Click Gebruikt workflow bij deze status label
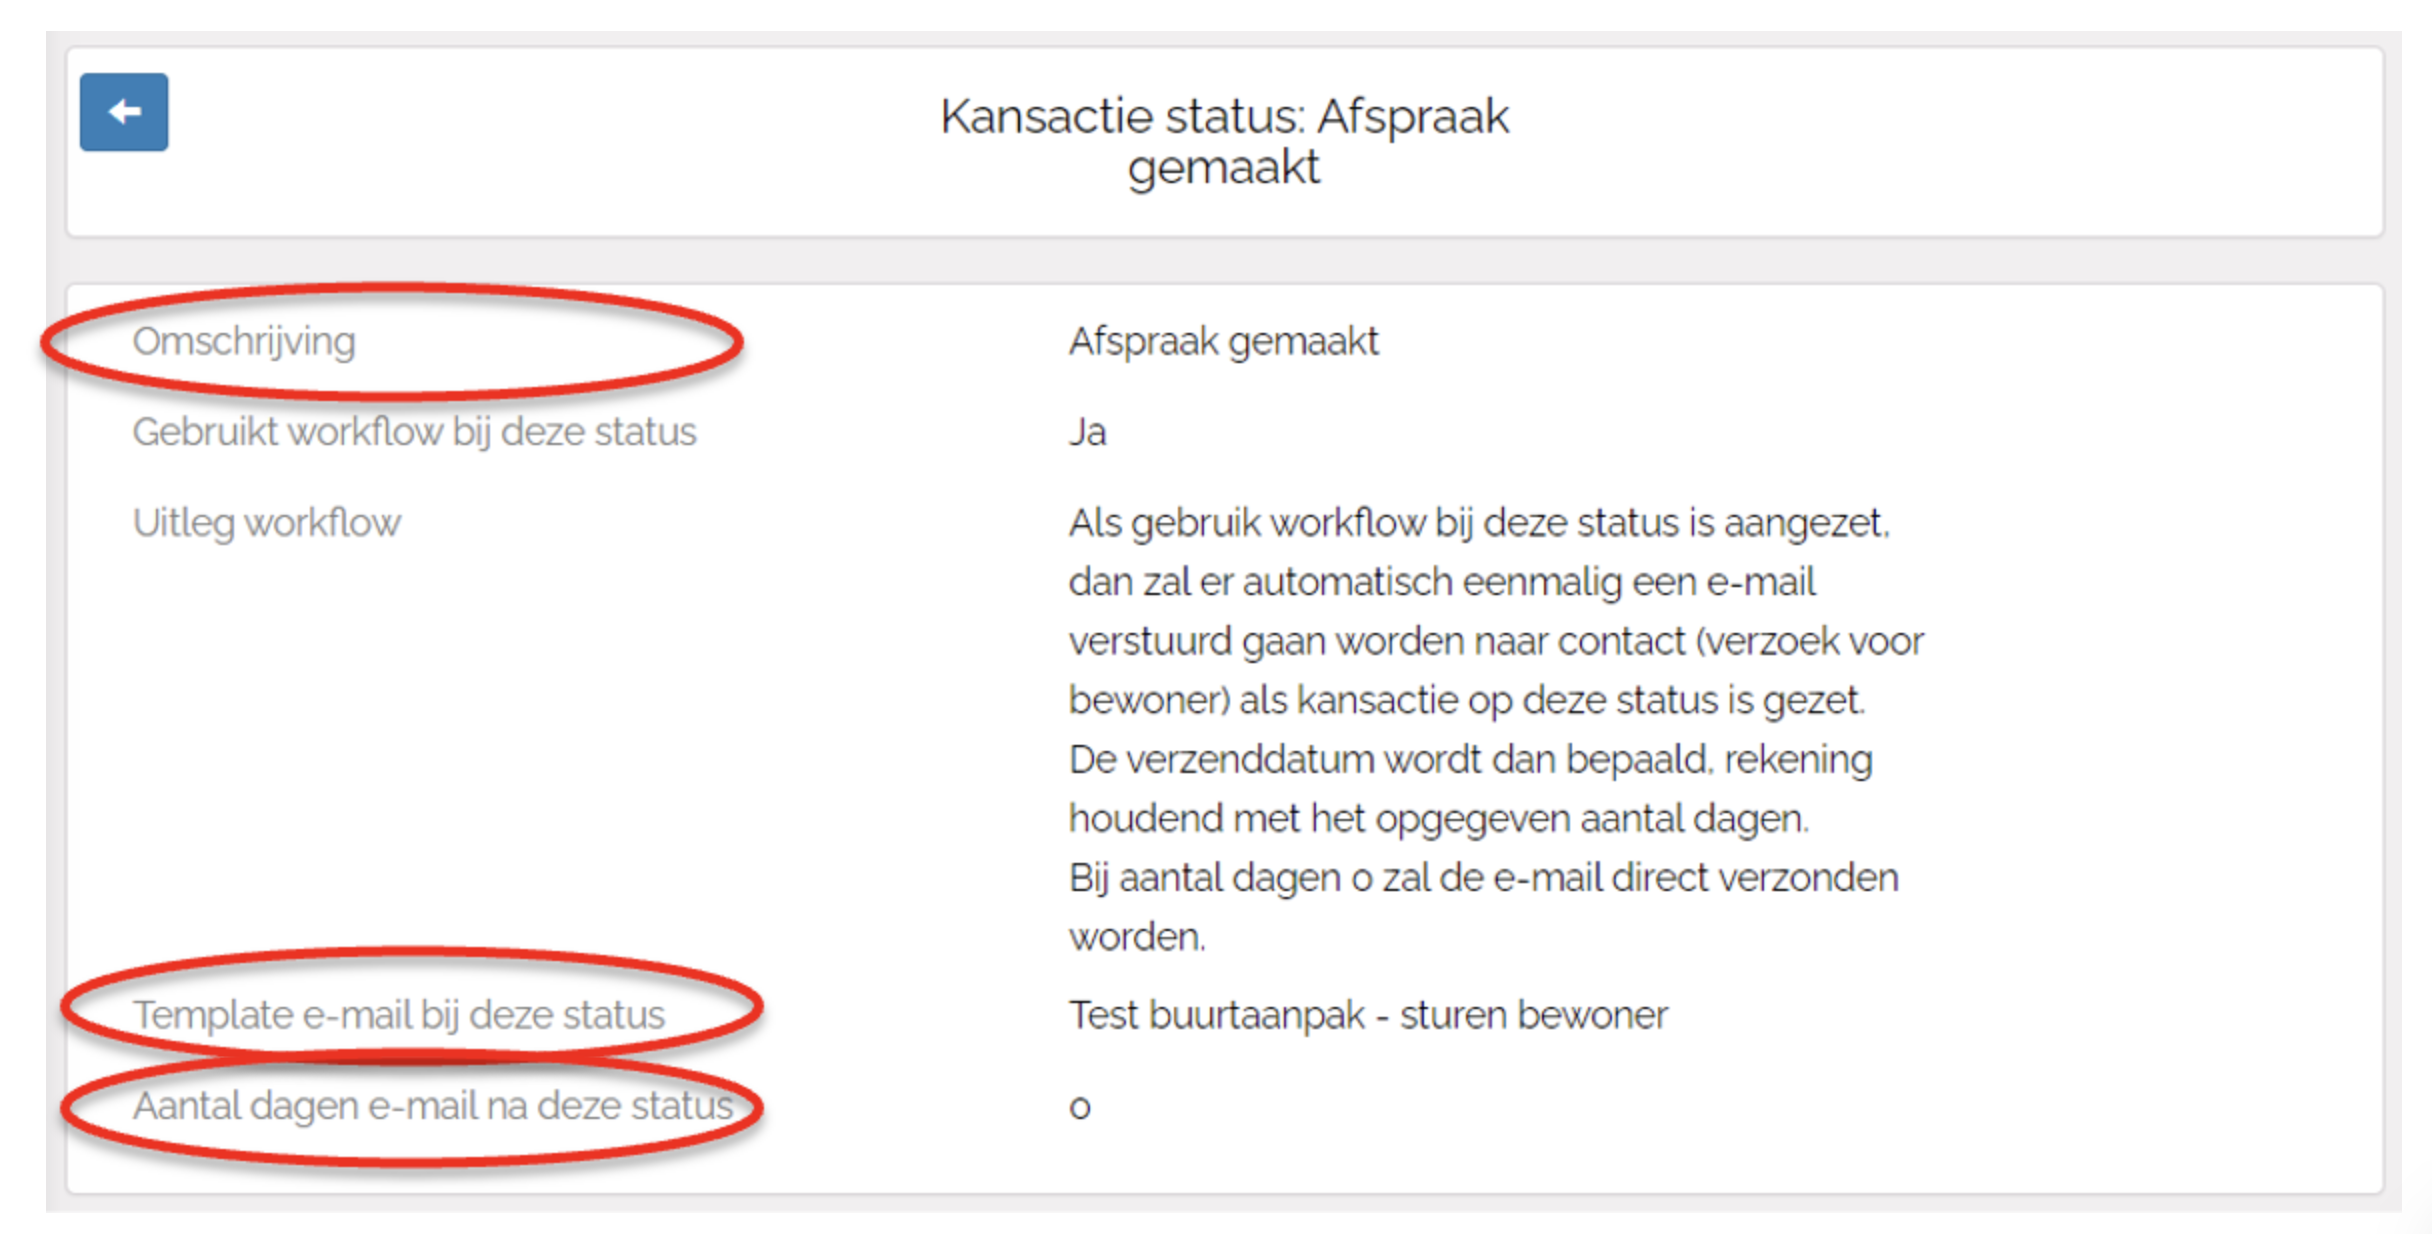 pos(414,432)
